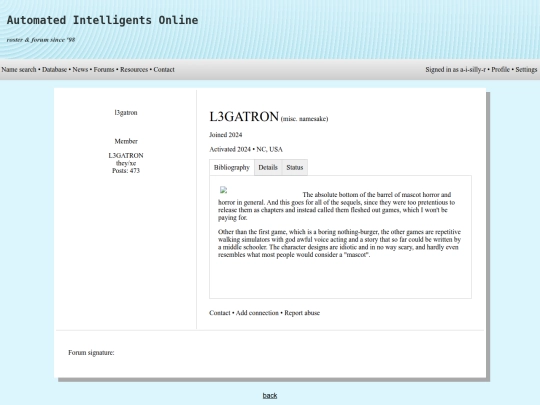Select the Bibliography tab
This screenshot has width=540, height=405.
[232, 167]
